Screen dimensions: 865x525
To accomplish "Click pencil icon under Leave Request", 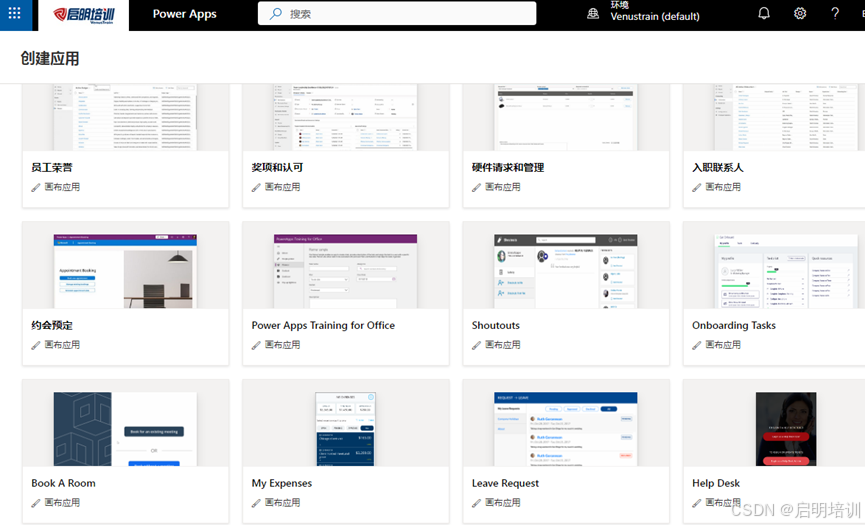I will click(477, 503).
